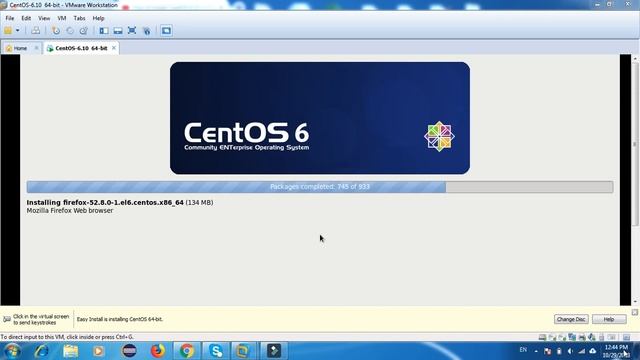Open the View menu
The image size is (640, 360).
(44, 18)
